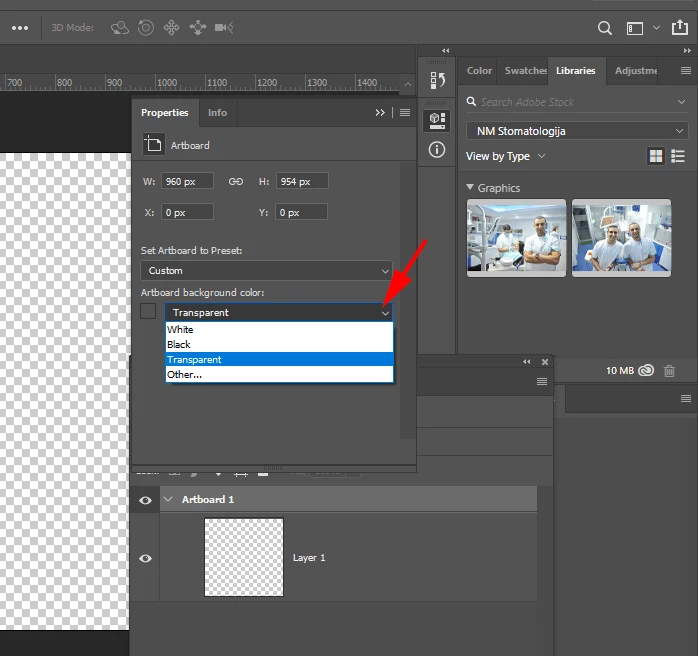Switch to the Swatches tab
This screenshot has width=698, height=656.
coord(525,70)
